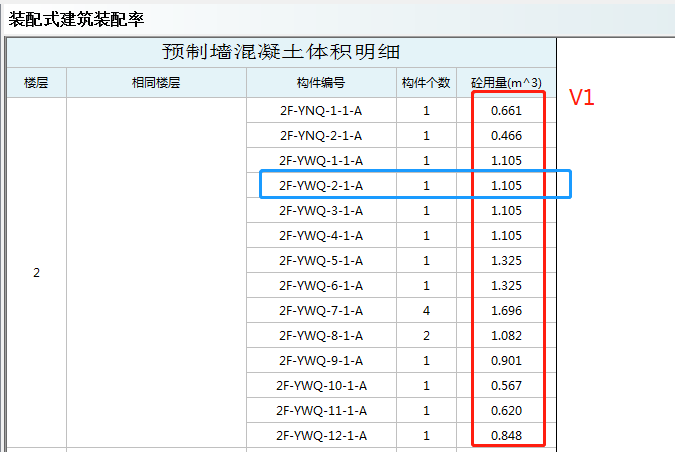Viewport: 675px width, 452px height.
Task: Click the 构件个数 column header
Action: 426,83
